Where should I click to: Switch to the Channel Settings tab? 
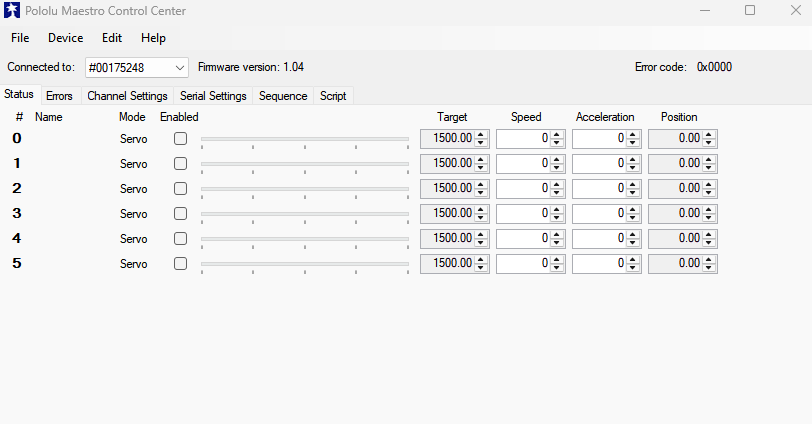(x=127, y=96)
